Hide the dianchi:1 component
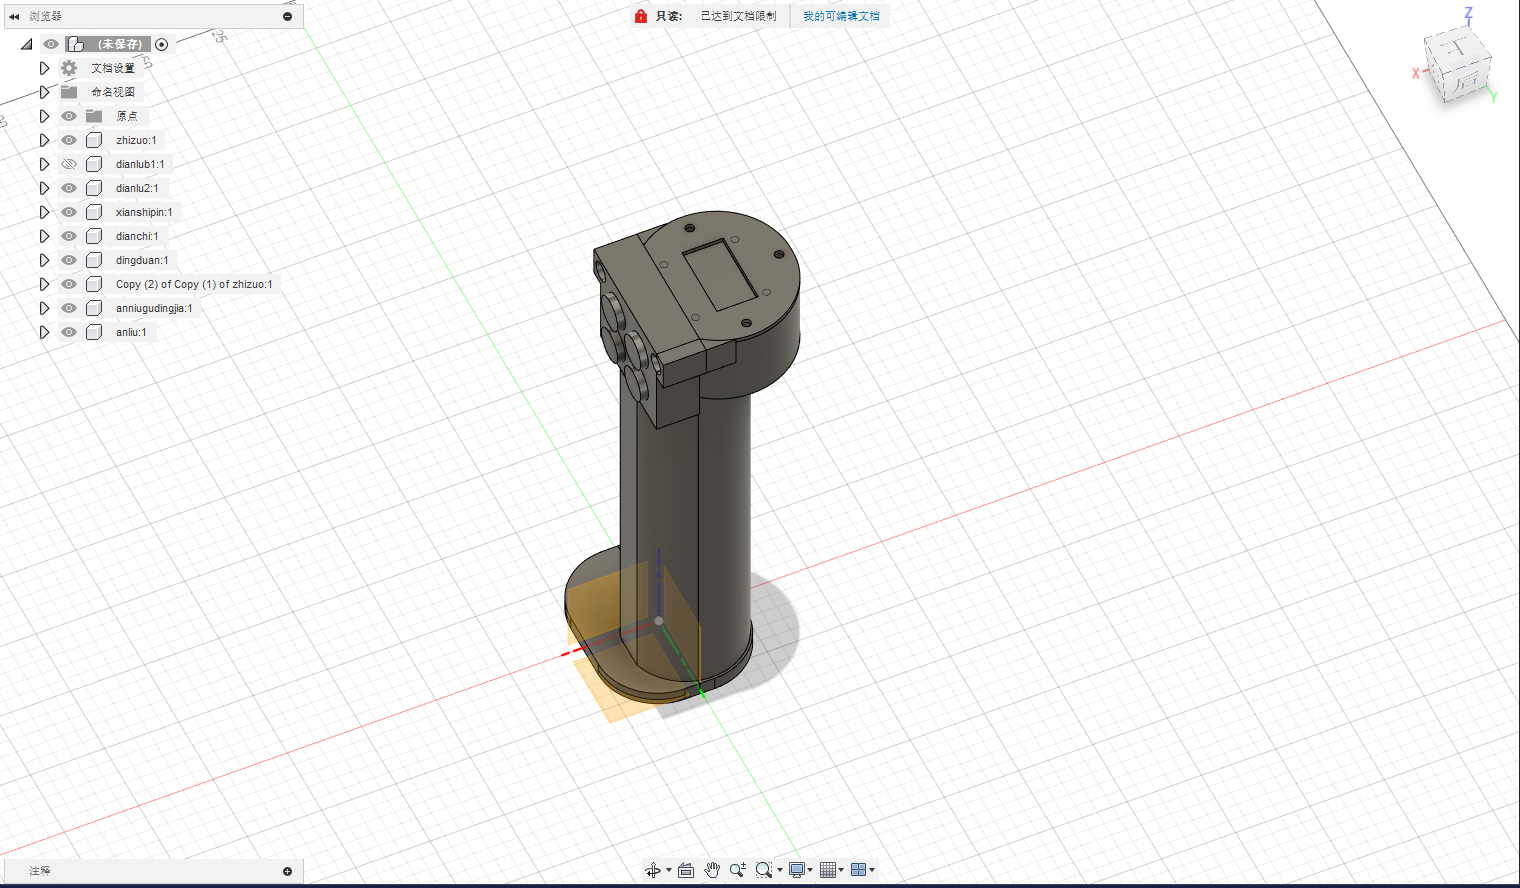The width and height of the screenshot is (1520, 888). tap(69, 236)
